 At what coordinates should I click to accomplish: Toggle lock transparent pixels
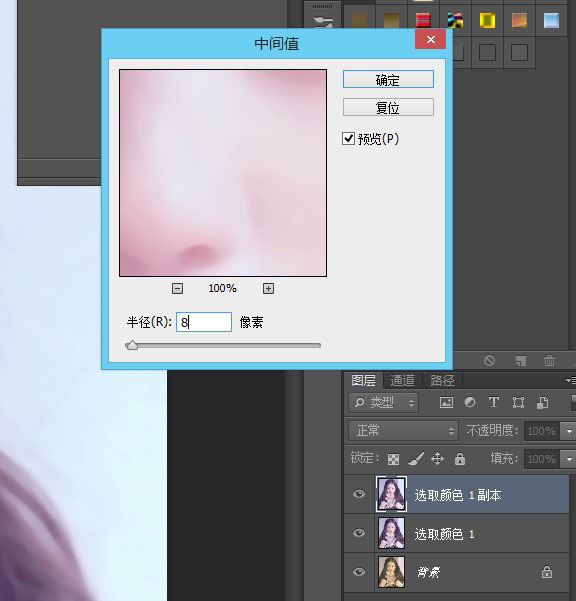[393, 459]
